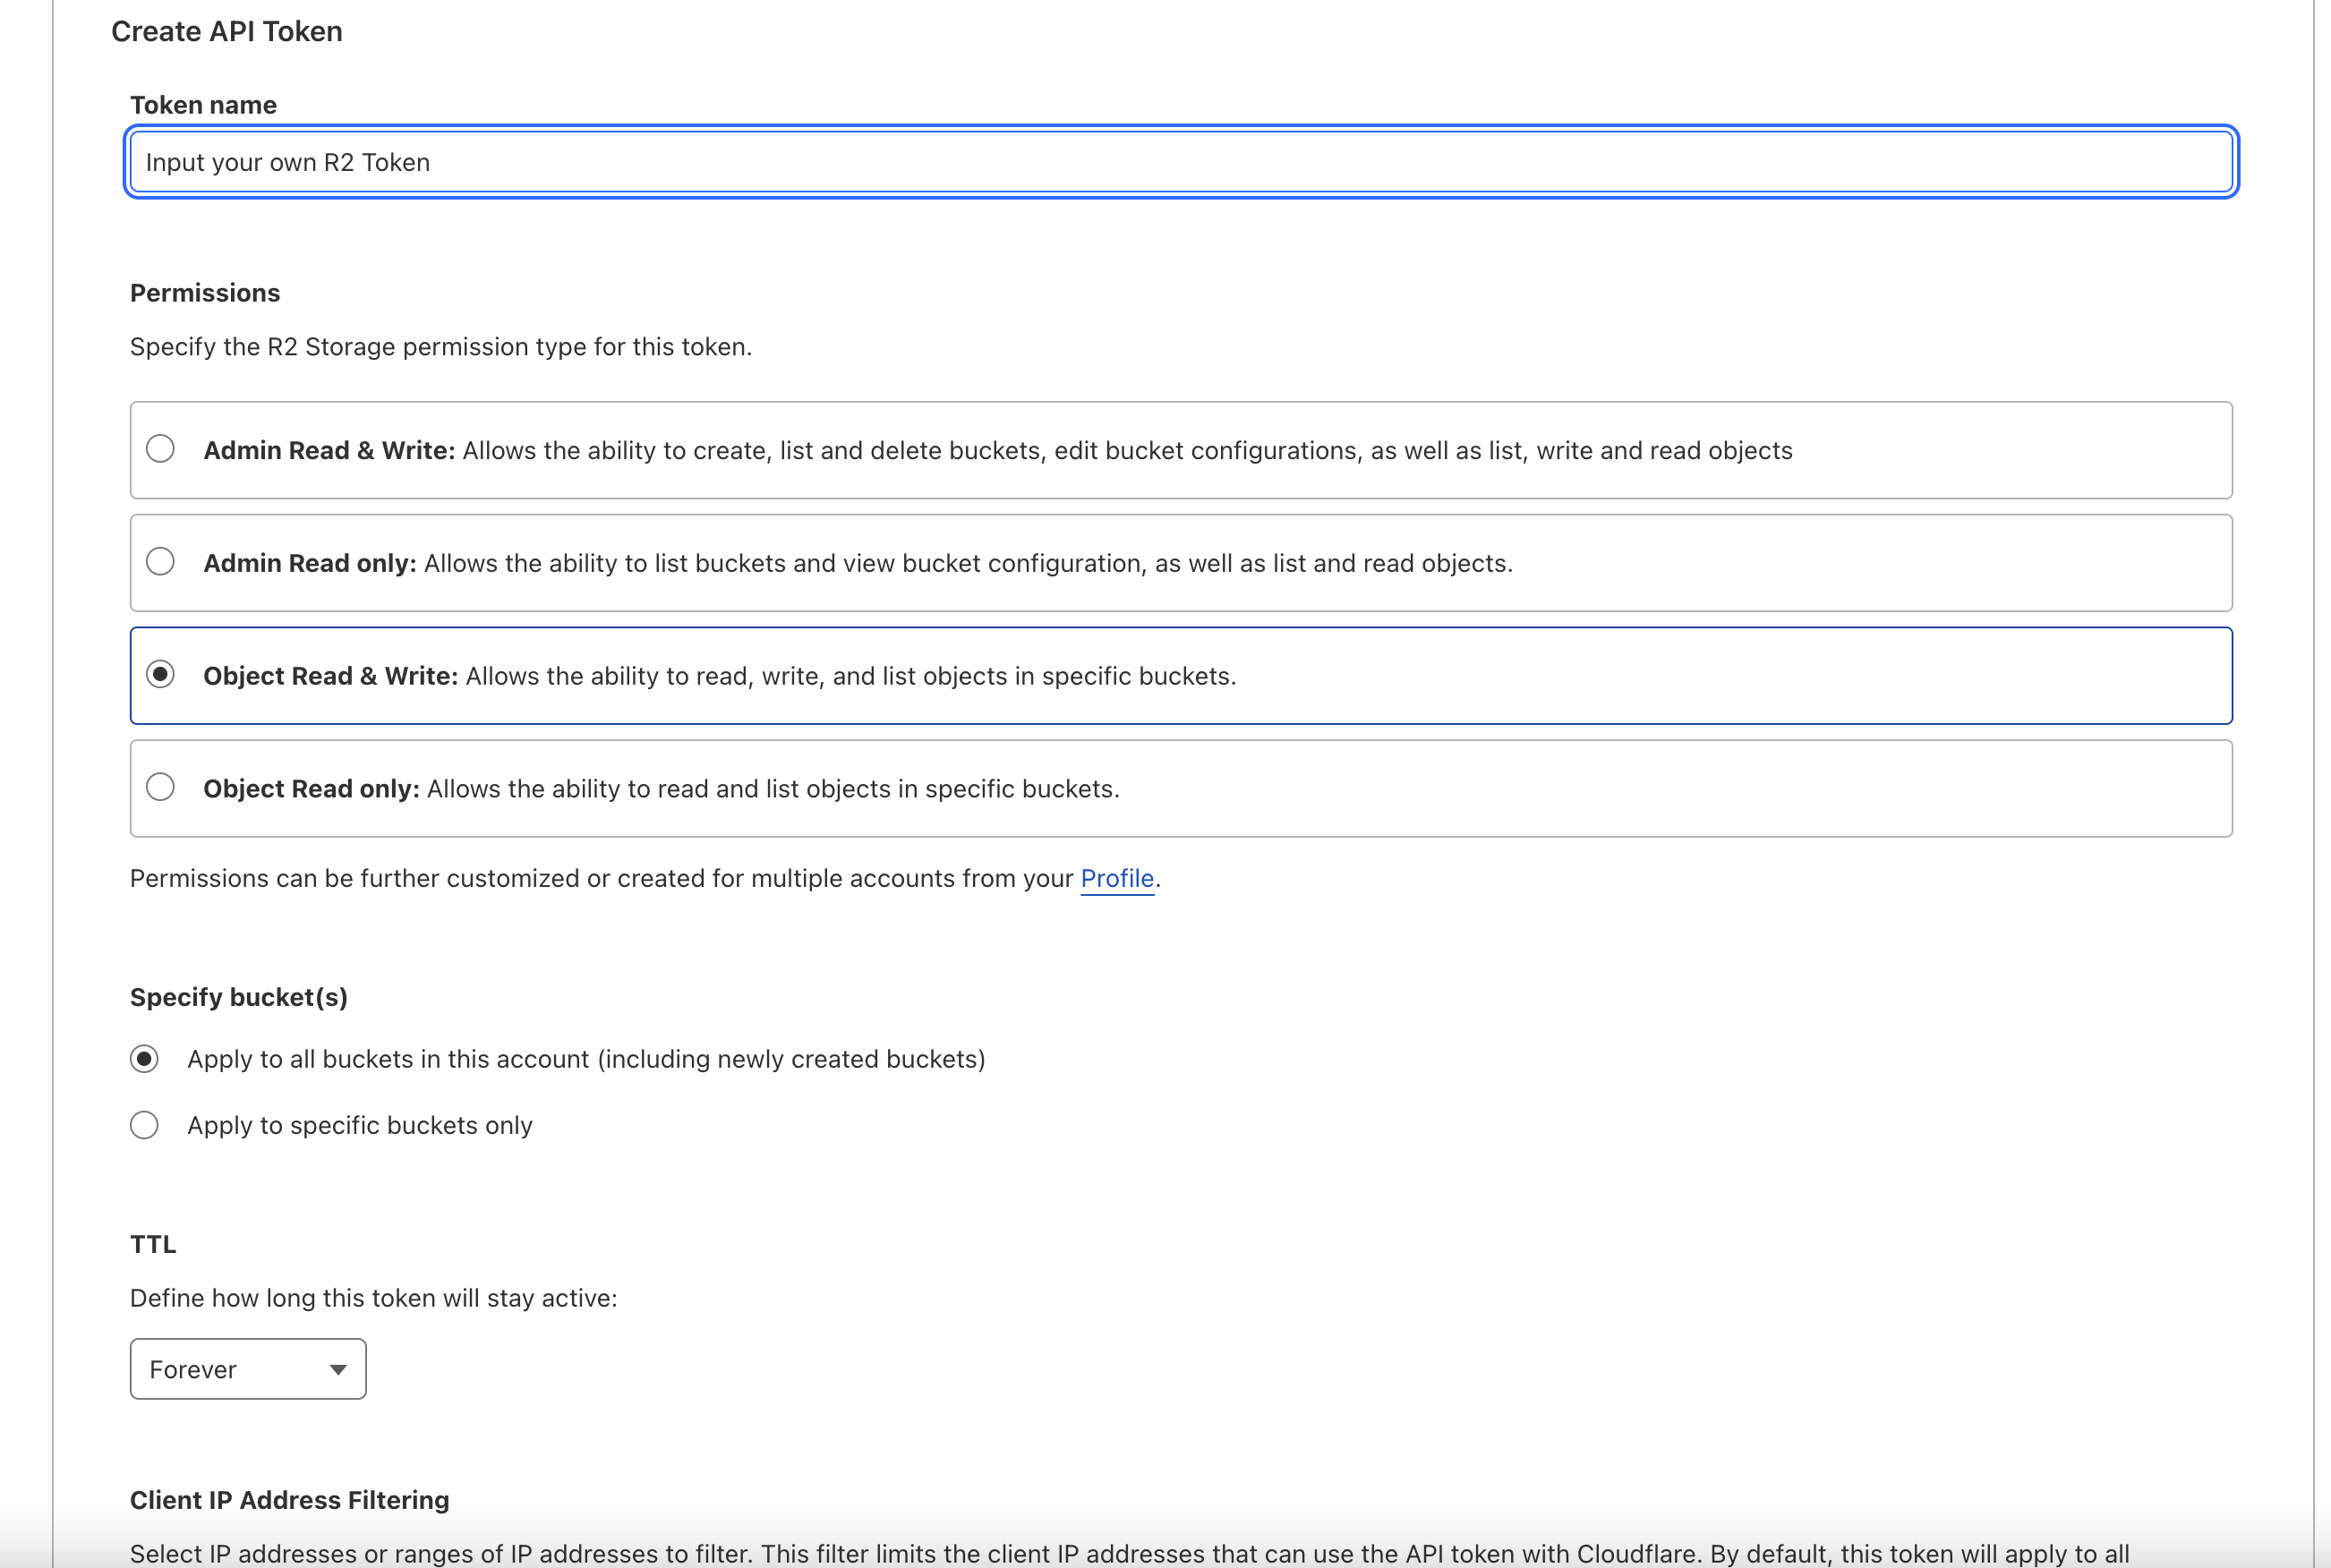This screenshot has height=1568, width=2331.
Task: Pick the Object Read only radio button
Action: (160, 788)
